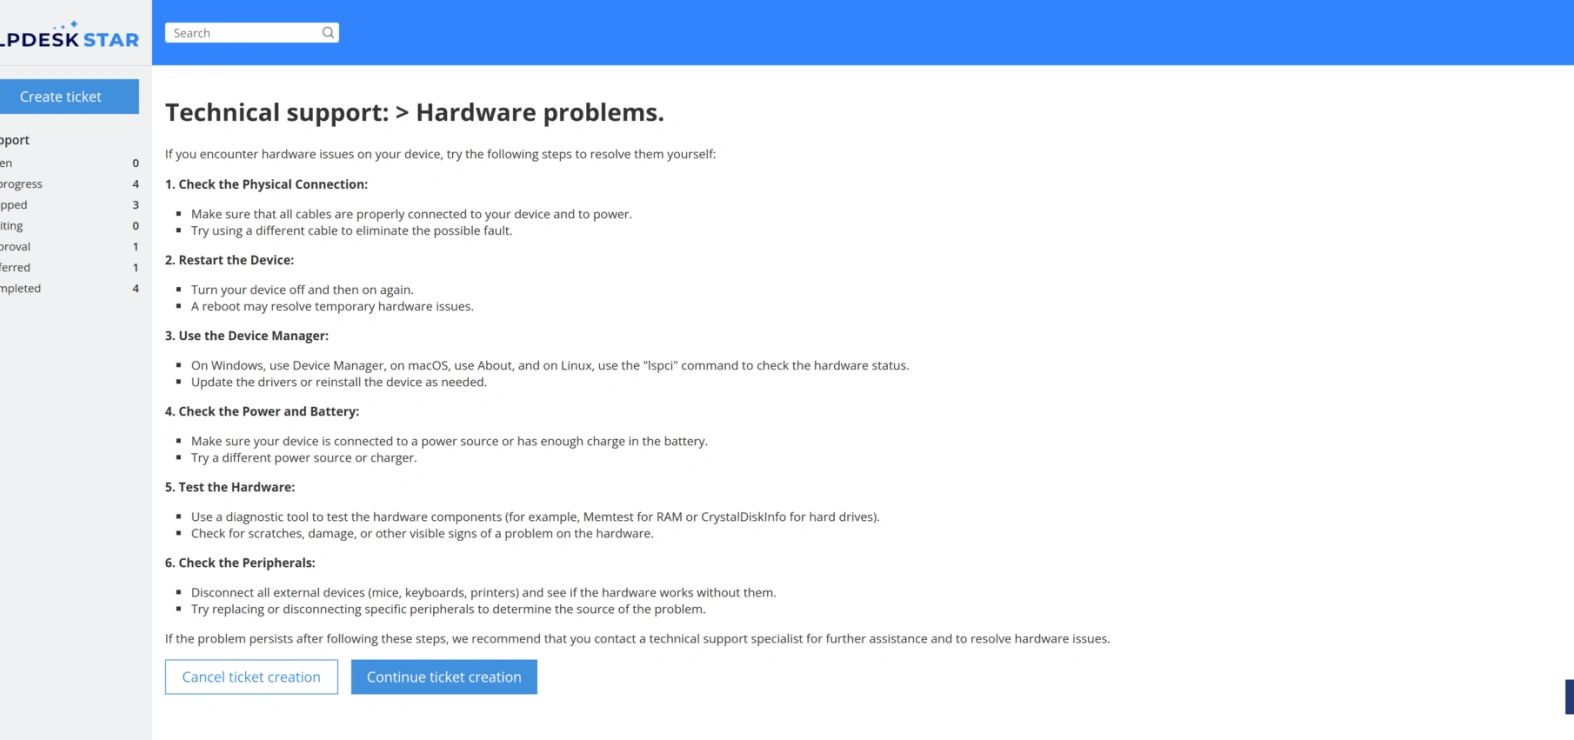Click '5. Test the Hardware:' heading
The image size is (1574, 740).
click(230, 488)
